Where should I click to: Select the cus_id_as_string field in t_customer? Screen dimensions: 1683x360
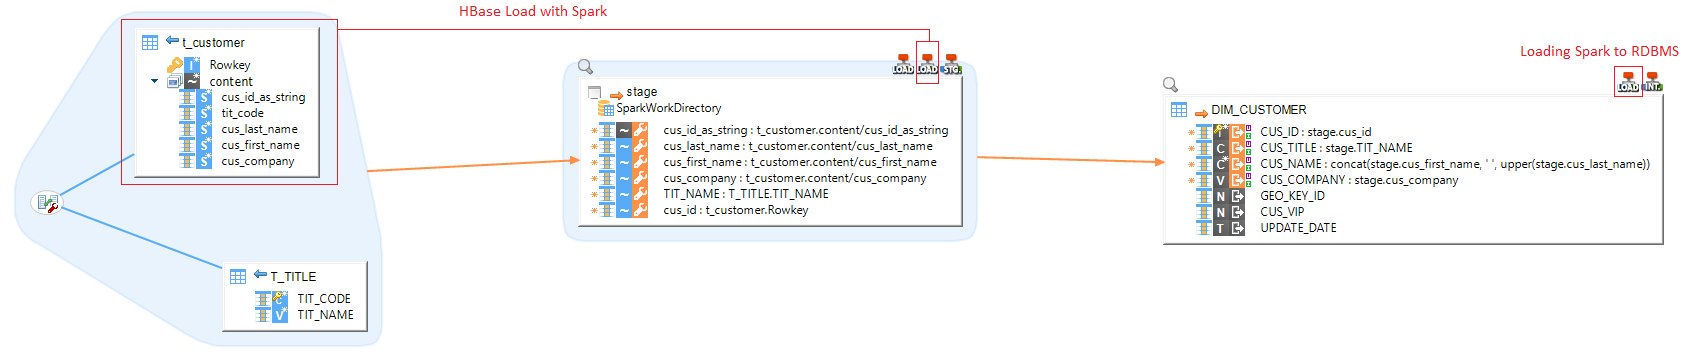click(x=263, y=97)
